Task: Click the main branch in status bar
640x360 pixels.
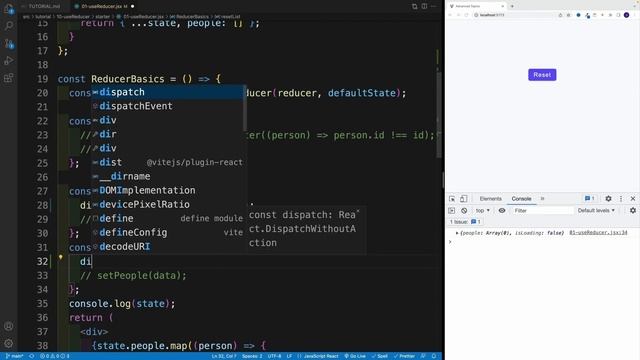Action: point(15,356)
